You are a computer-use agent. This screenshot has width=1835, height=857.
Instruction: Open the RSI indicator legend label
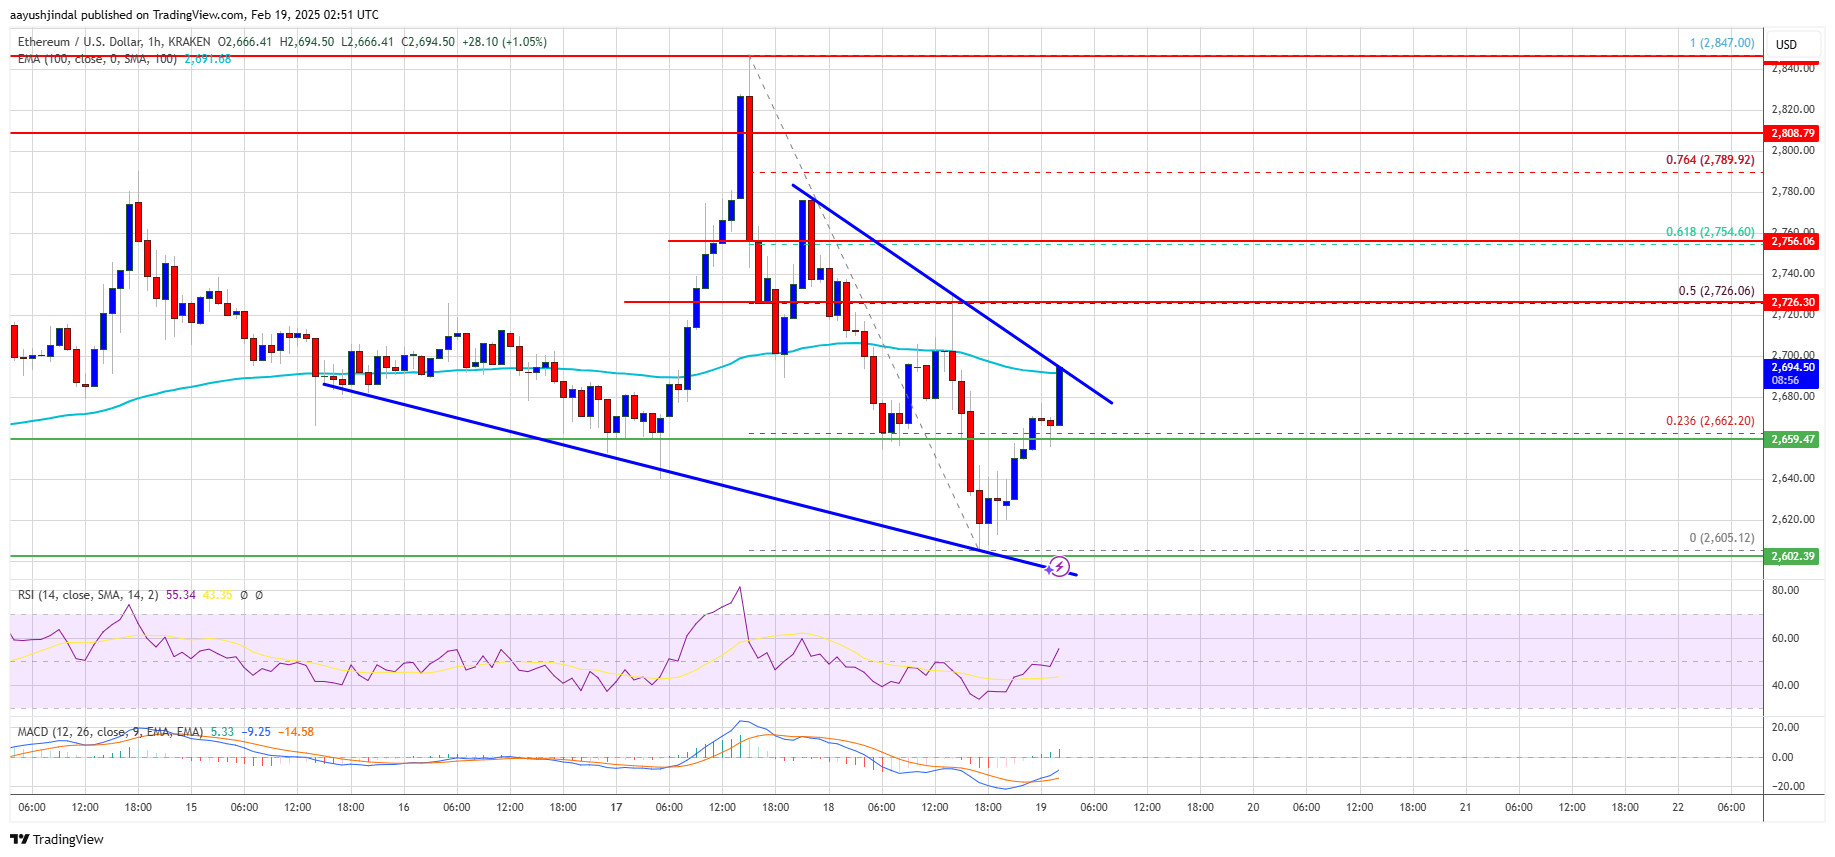[x=88, y=595]
